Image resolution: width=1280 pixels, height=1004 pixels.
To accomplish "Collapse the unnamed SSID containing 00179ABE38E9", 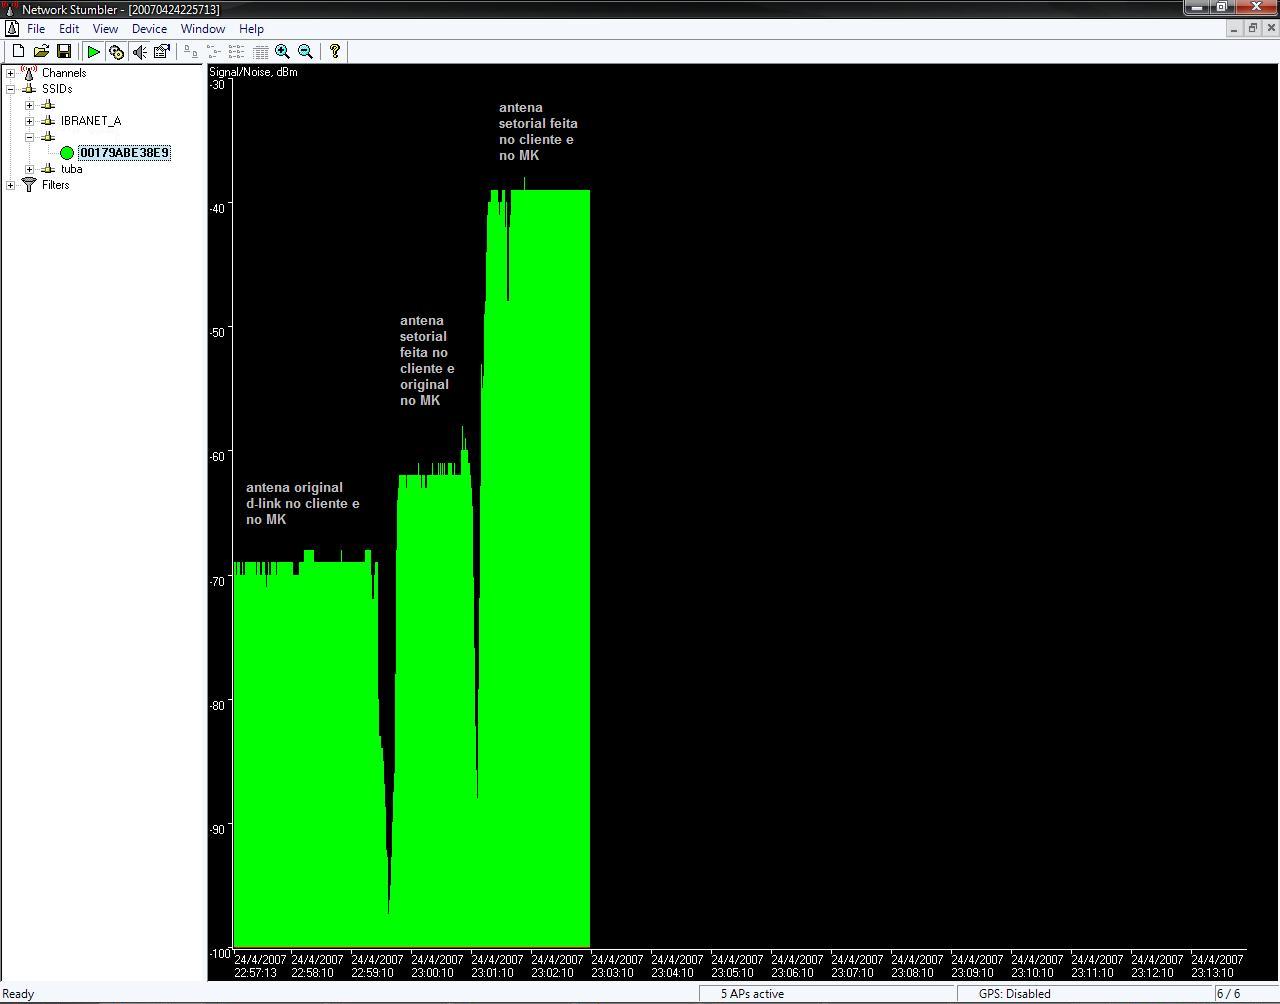I will pyautogui.click(x=29, y=136).
